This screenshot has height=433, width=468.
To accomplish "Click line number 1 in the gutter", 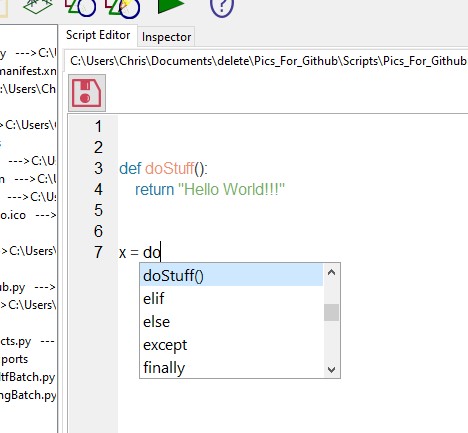I will [98, 127].
